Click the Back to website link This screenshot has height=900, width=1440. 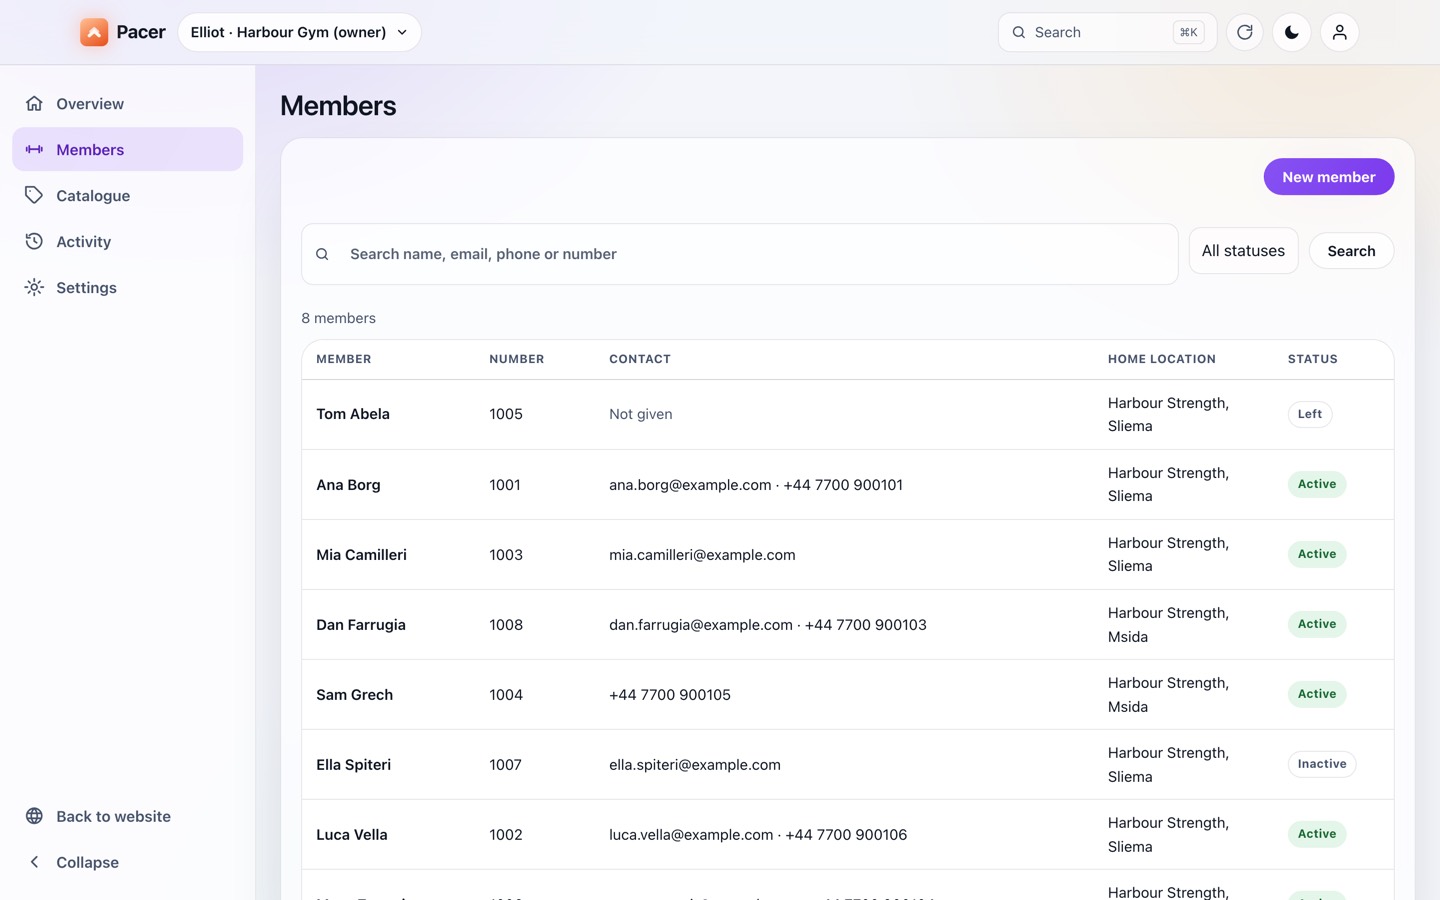128,816
